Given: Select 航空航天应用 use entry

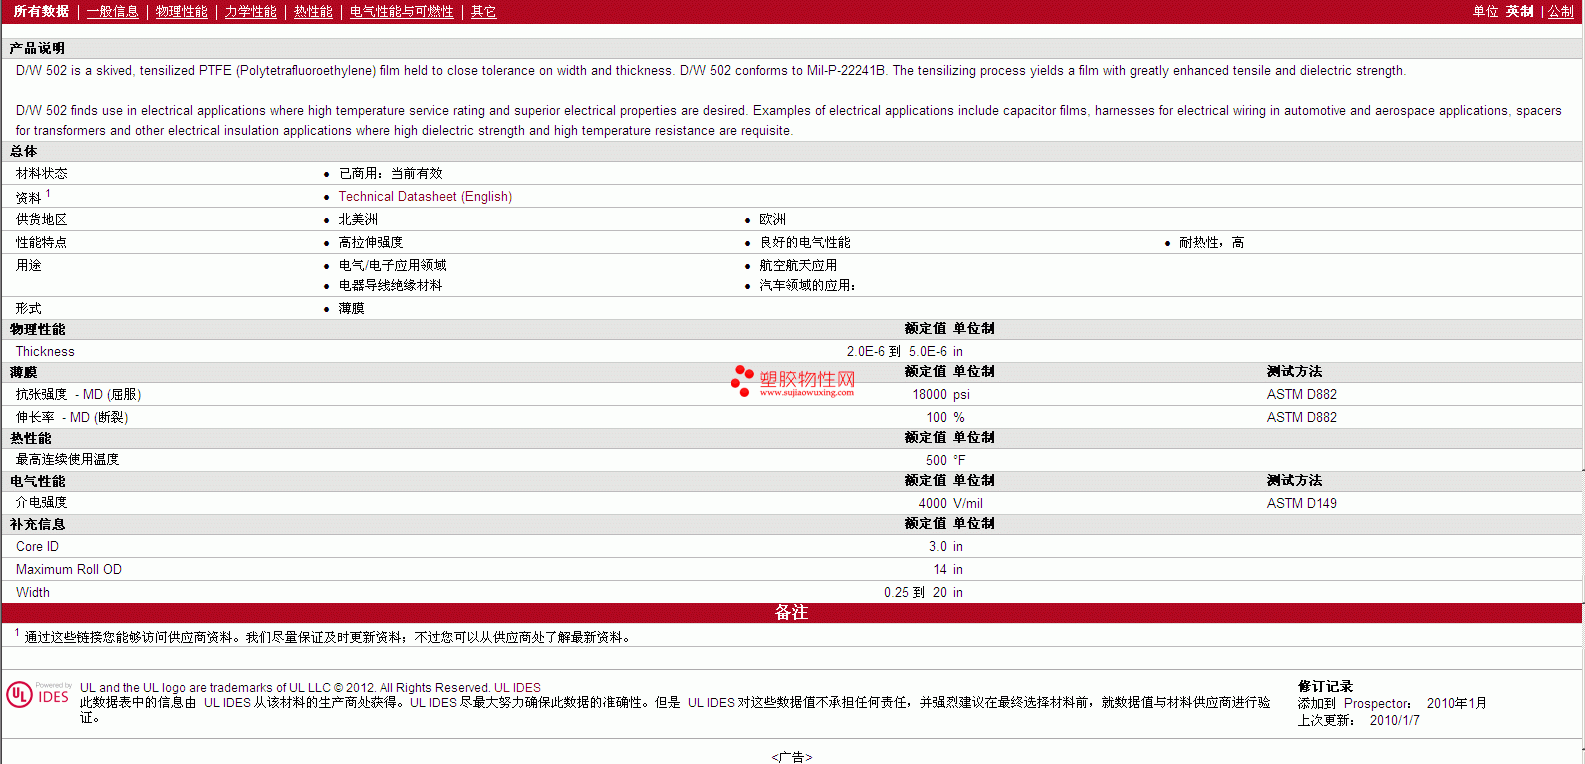Looking at the screenshot, I should tap(797, 265).
